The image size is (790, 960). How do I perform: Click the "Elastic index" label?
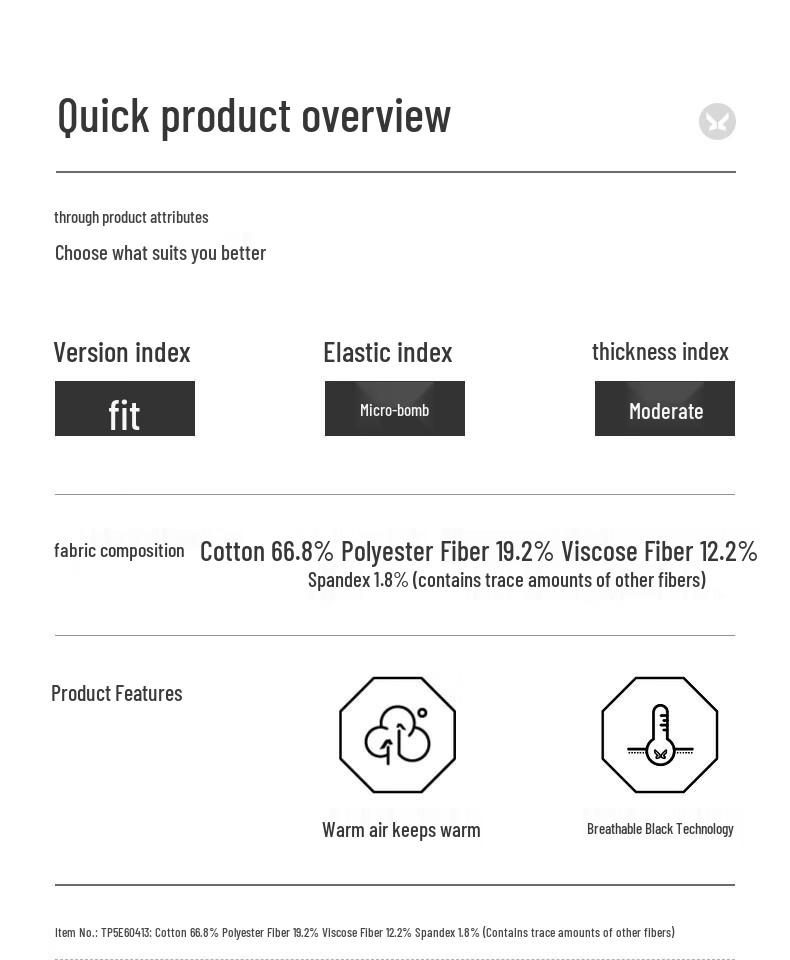(x=388, y=352)
